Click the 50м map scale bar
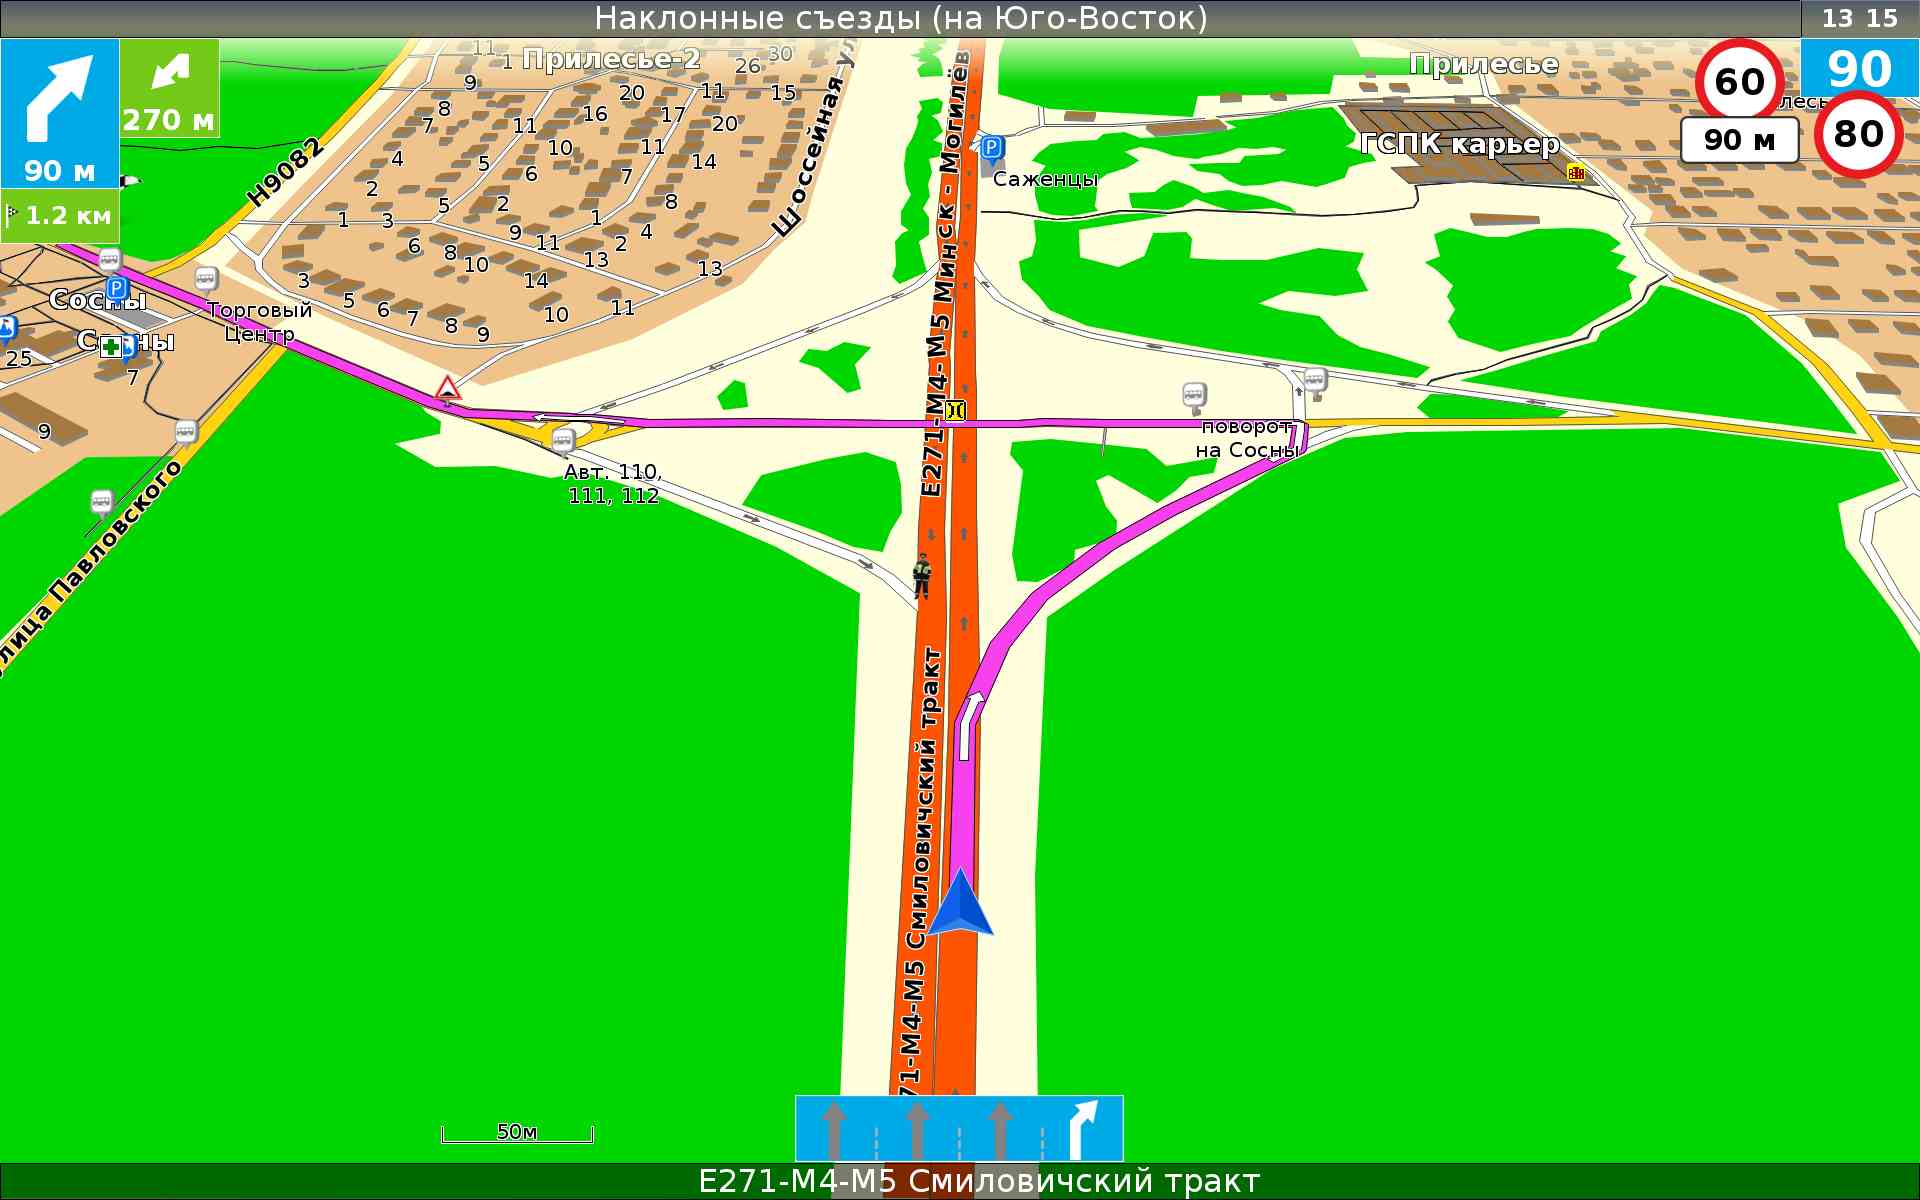The height and width of the screenshot is (1200, 1920). [x=517, y=1133]
